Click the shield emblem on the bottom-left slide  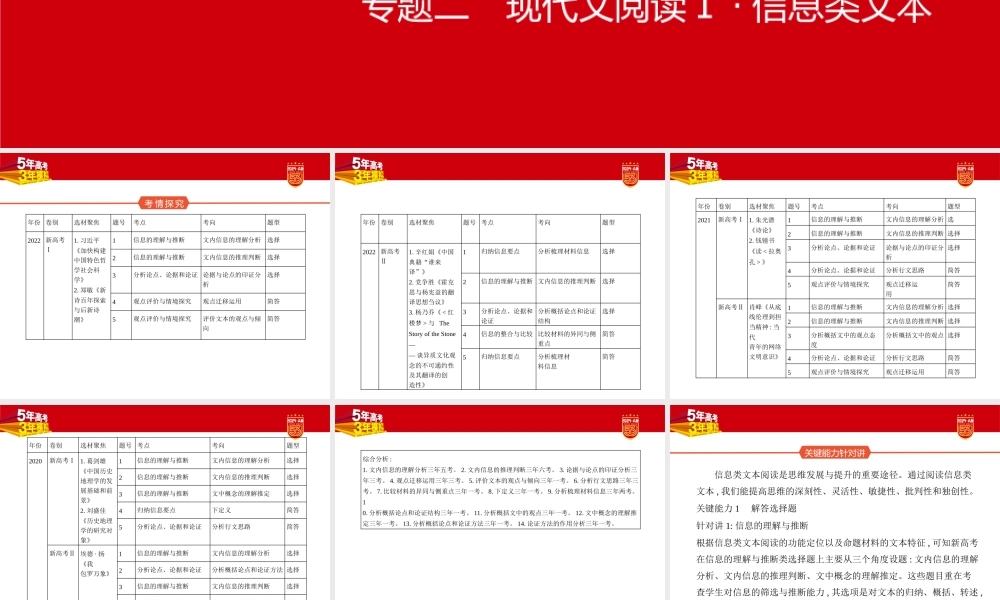[x=296, y=424]
